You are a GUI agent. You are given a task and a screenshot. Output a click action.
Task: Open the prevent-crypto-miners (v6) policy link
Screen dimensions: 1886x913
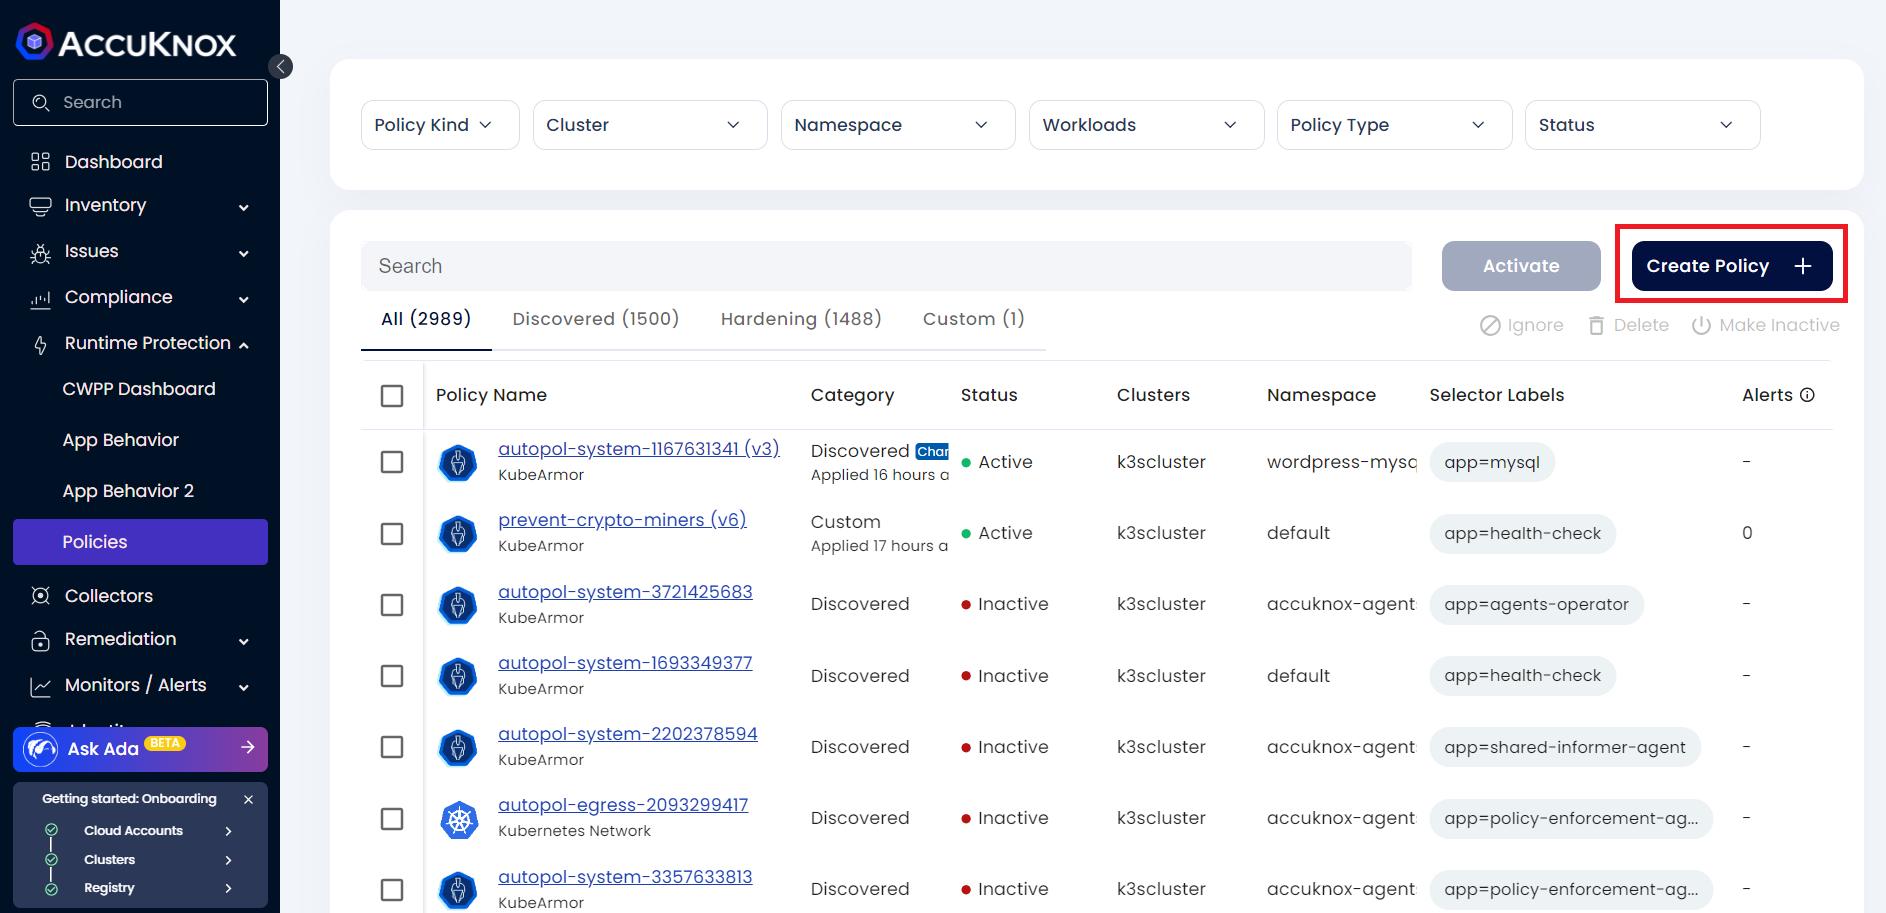tap(622, 520)
